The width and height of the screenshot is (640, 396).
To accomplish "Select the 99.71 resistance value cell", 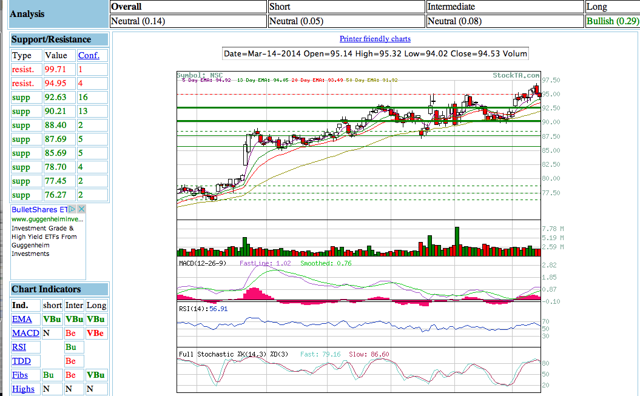I will (x=59, y=69).
